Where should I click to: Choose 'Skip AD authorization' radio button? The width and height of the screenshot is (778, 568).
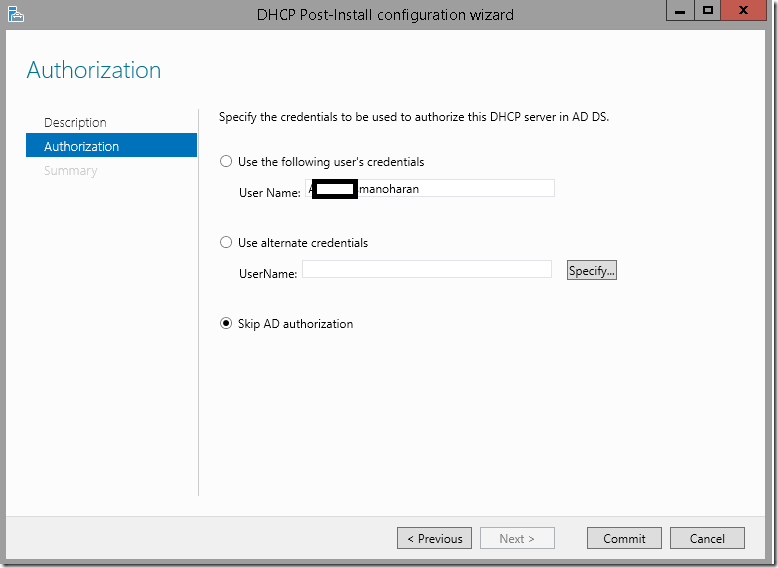pyautogui.click(x=226, y=323)
